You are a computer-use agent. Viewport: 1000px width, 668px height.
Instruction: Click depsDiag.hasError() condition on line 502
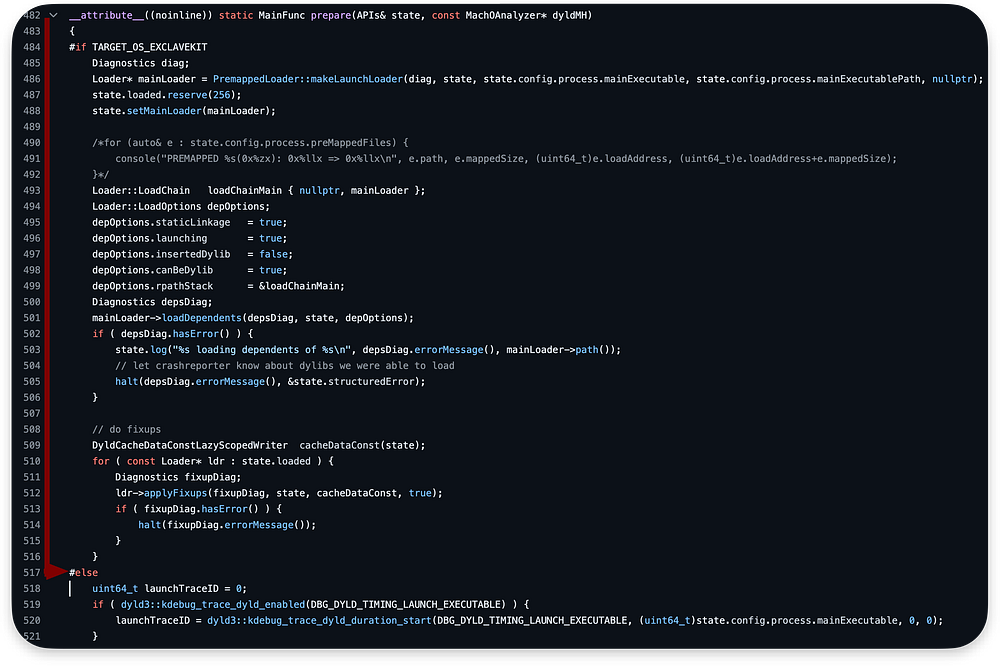tap(175, 334)
